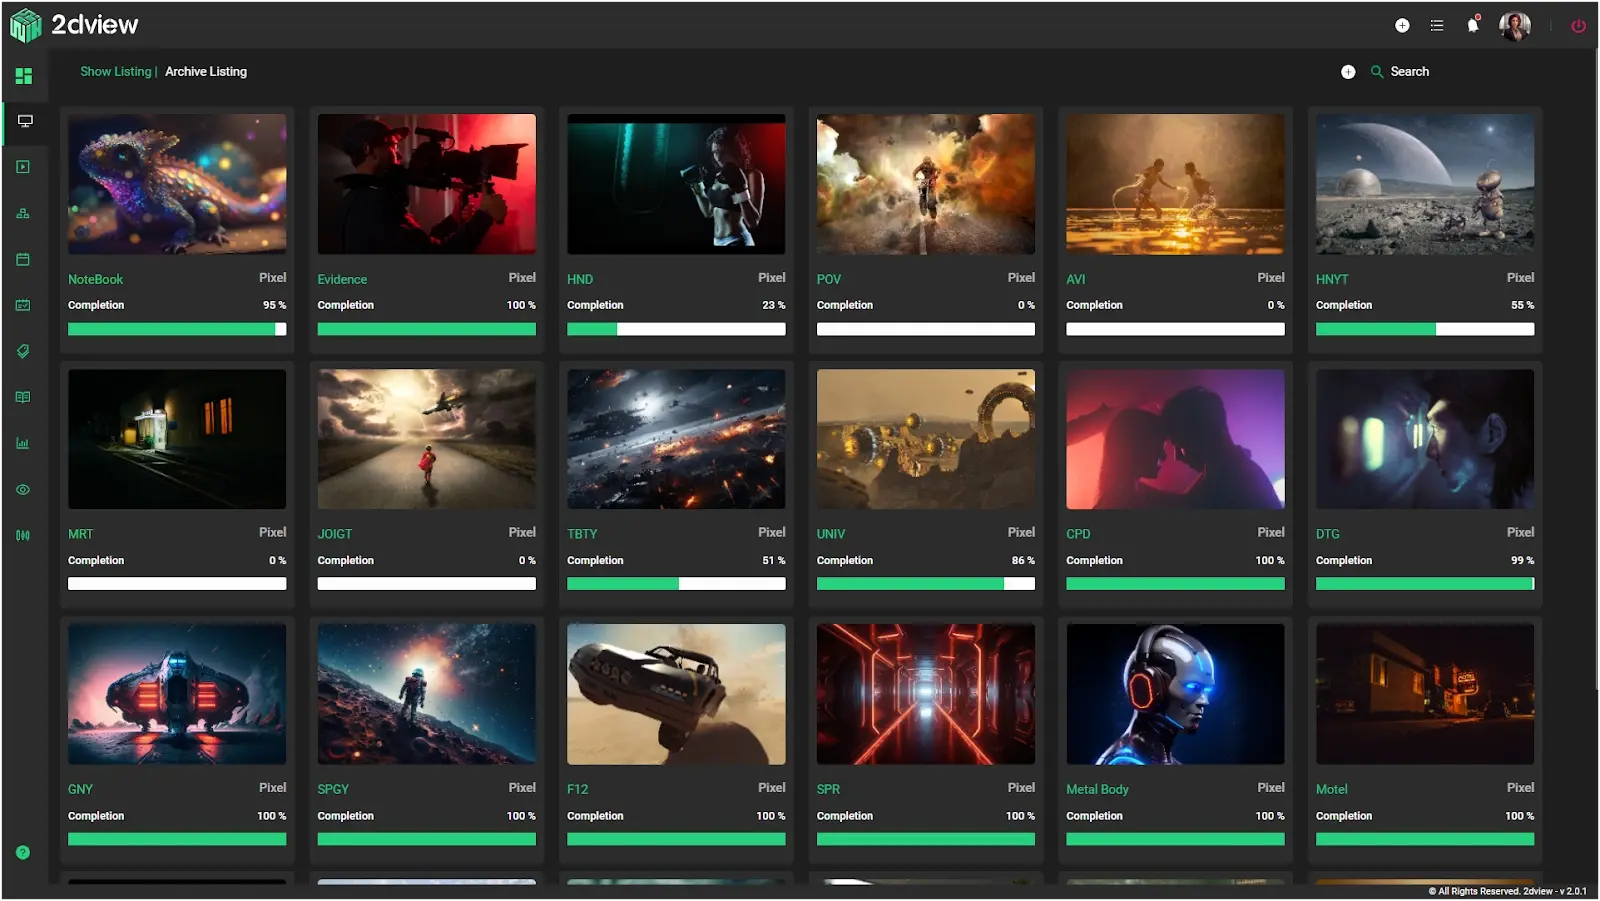This screenshot has width=1600, height=901.
Task: Switch to Show Listing tab
Action: (x=116, y=72)
